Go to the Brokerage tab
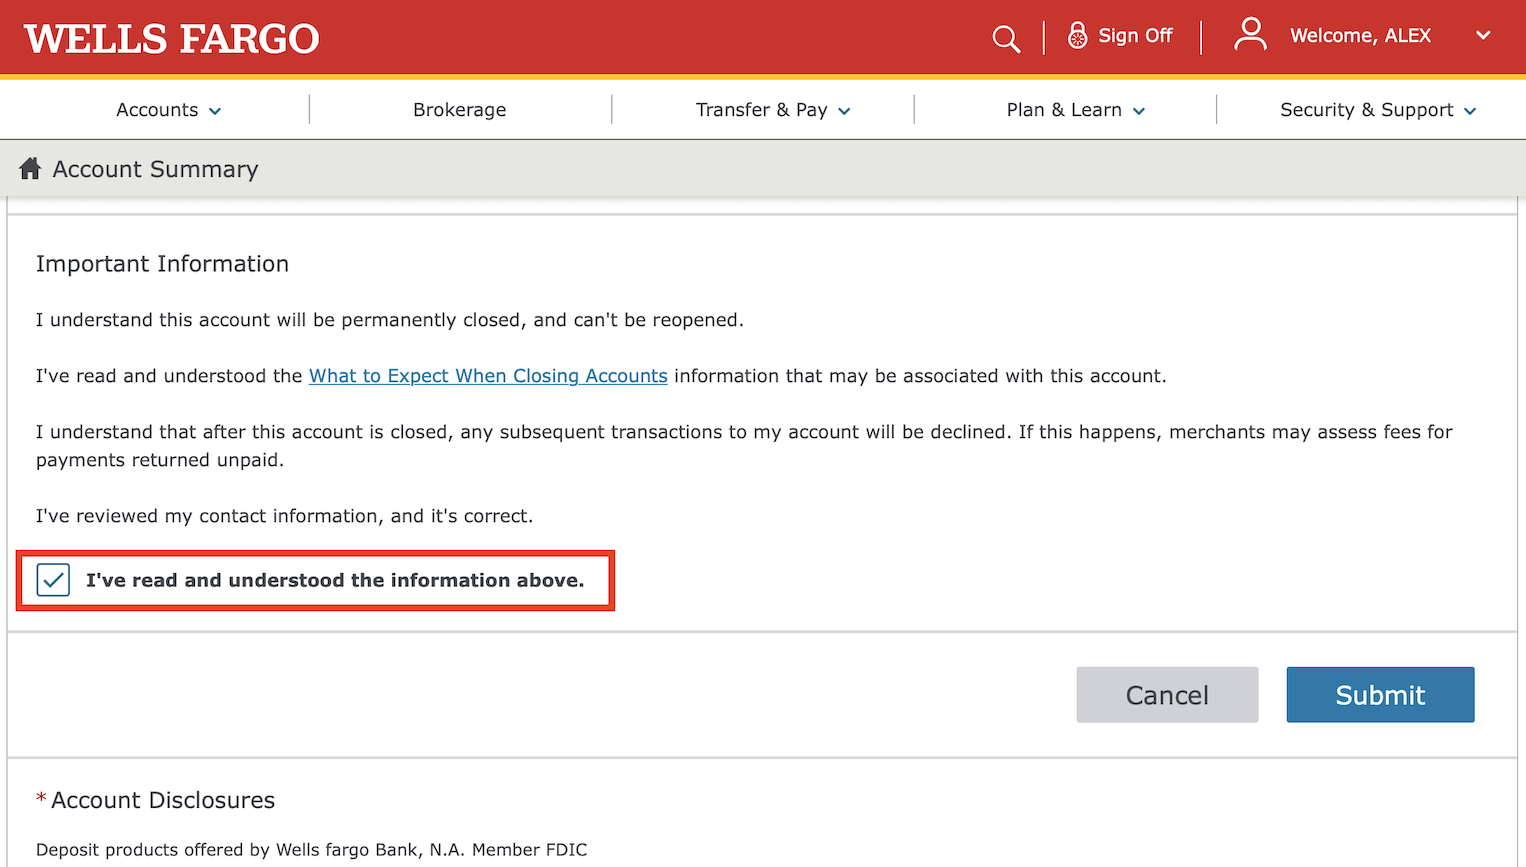The width and height of the screenshot is (1526, 867). click(460, 110)
